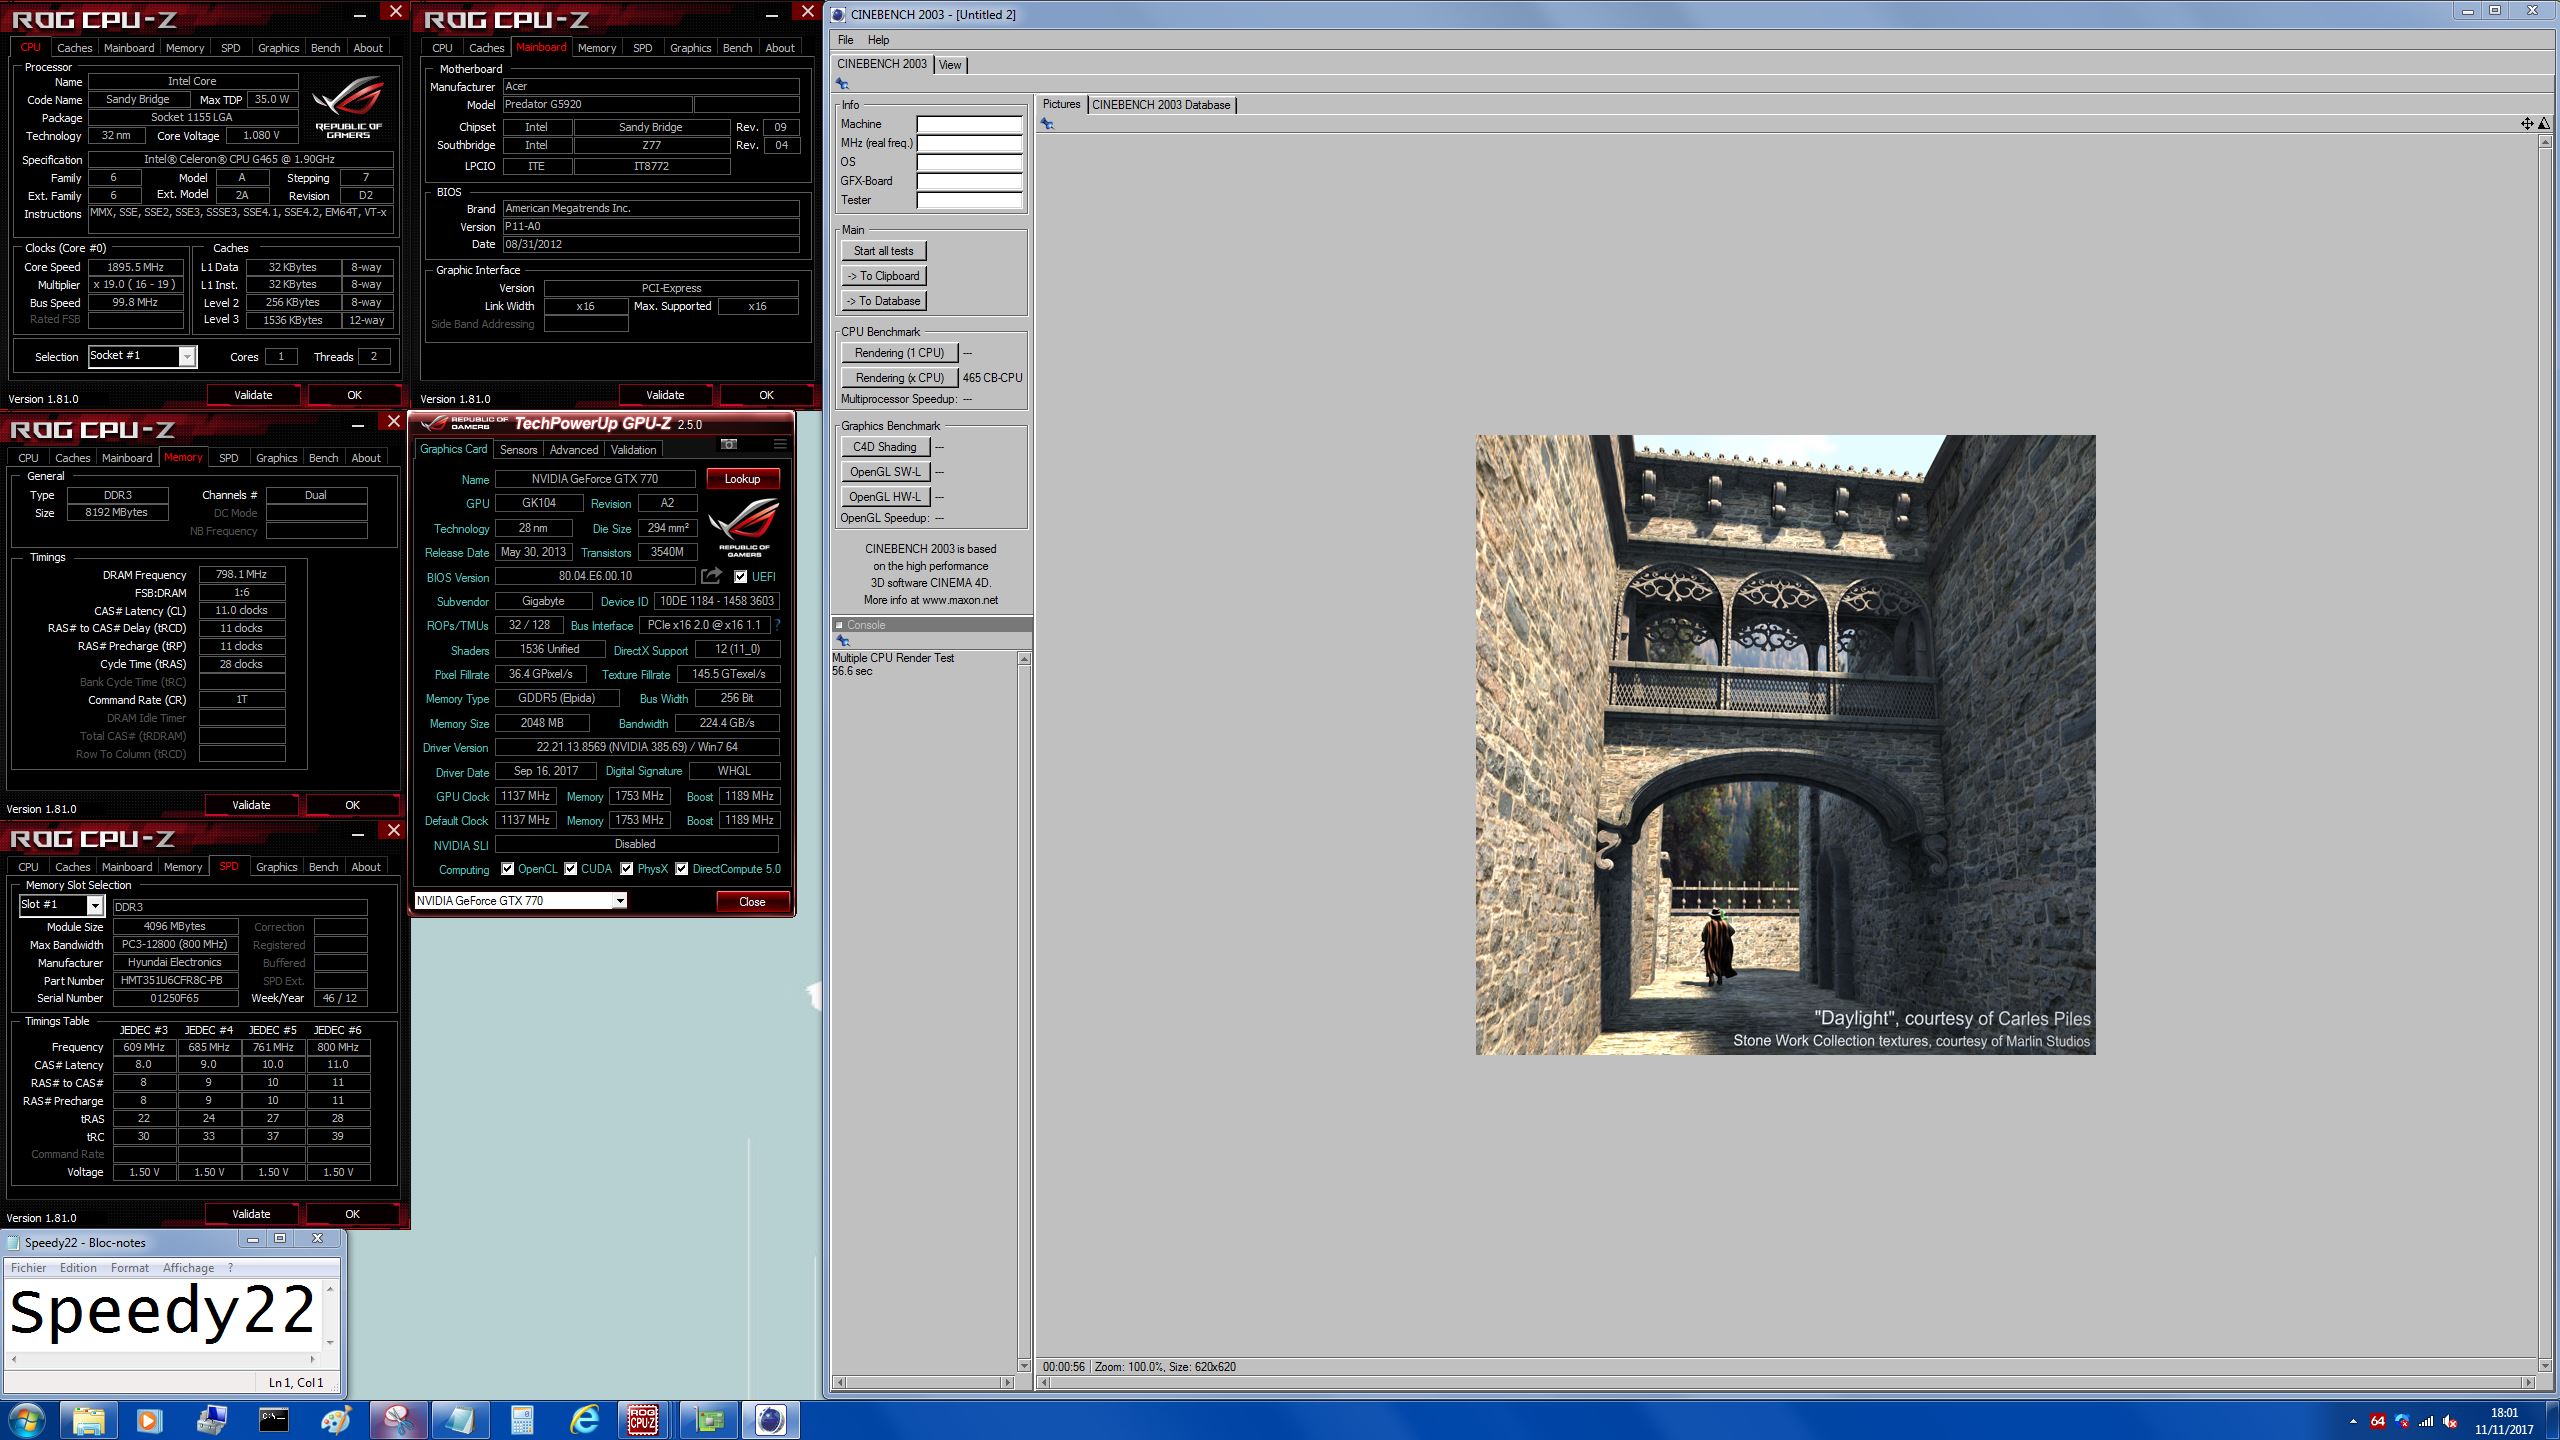Viewport: 2560px width, 1440px height.
Task: Launch Internet Explorer from the taskbar
Action: tap(584, 1420)
